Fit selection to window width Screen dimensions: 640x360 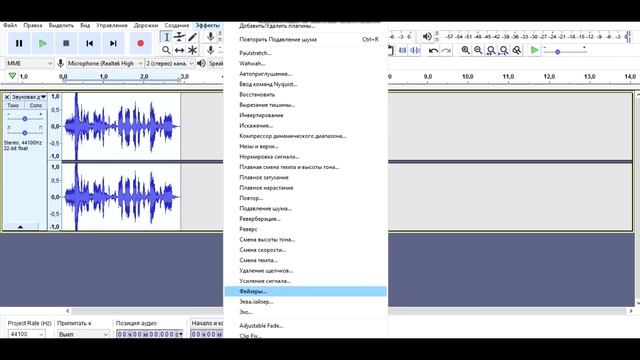pyautogui.click(x=491, y=50)
